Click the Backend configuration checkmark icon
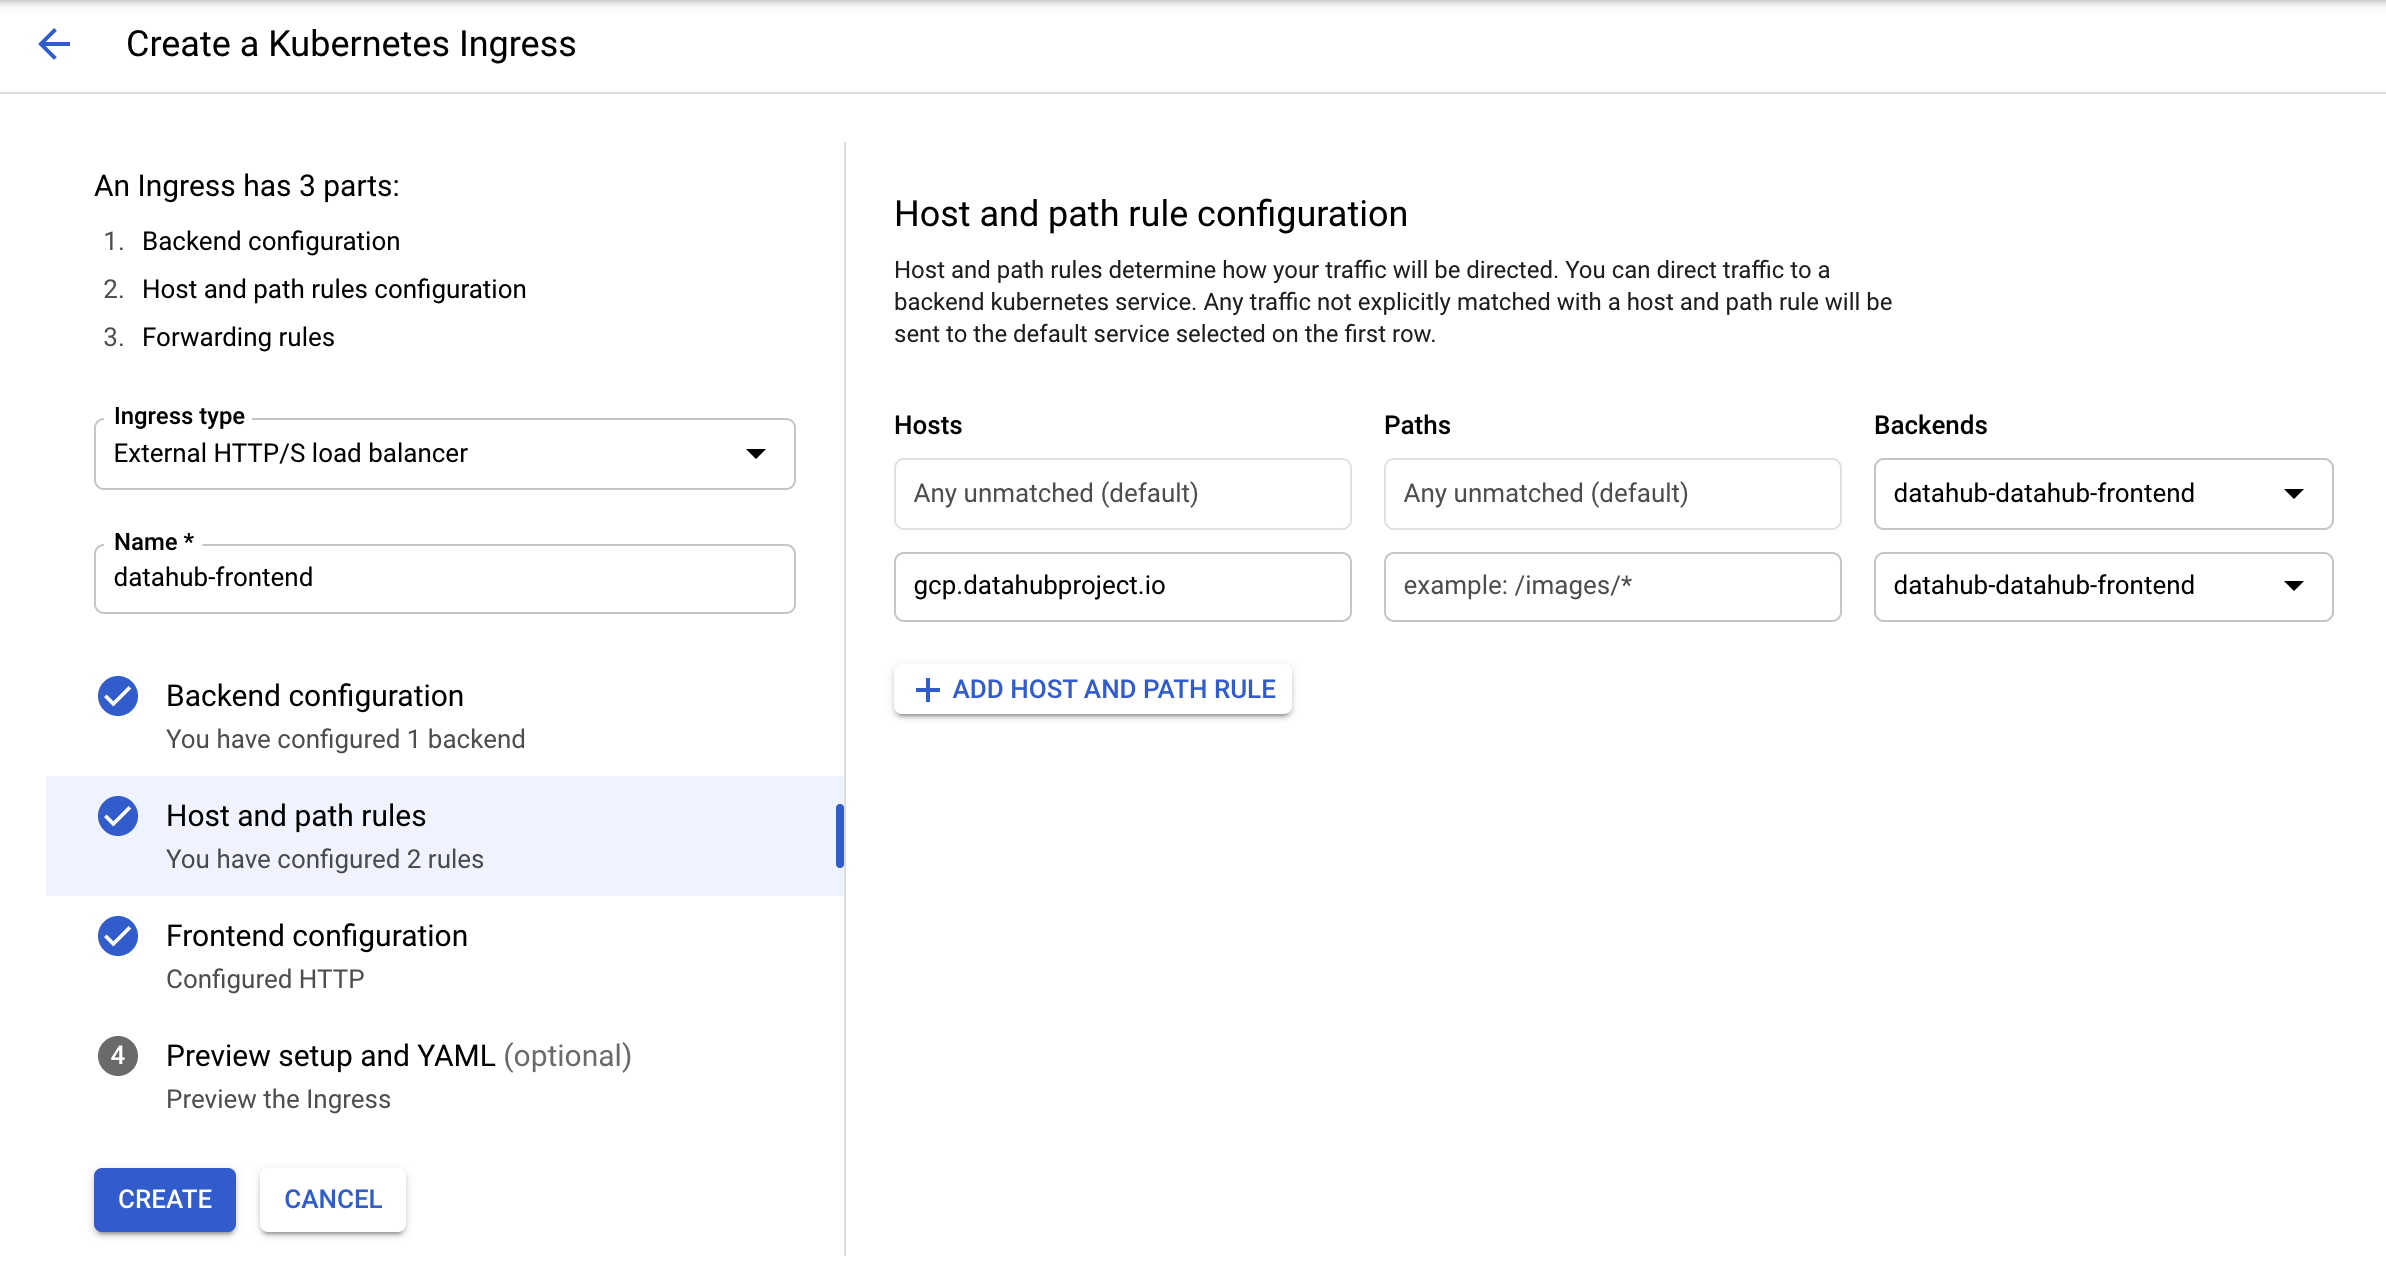This screenshot has height=1282, width=2386. tap(118, 696)
